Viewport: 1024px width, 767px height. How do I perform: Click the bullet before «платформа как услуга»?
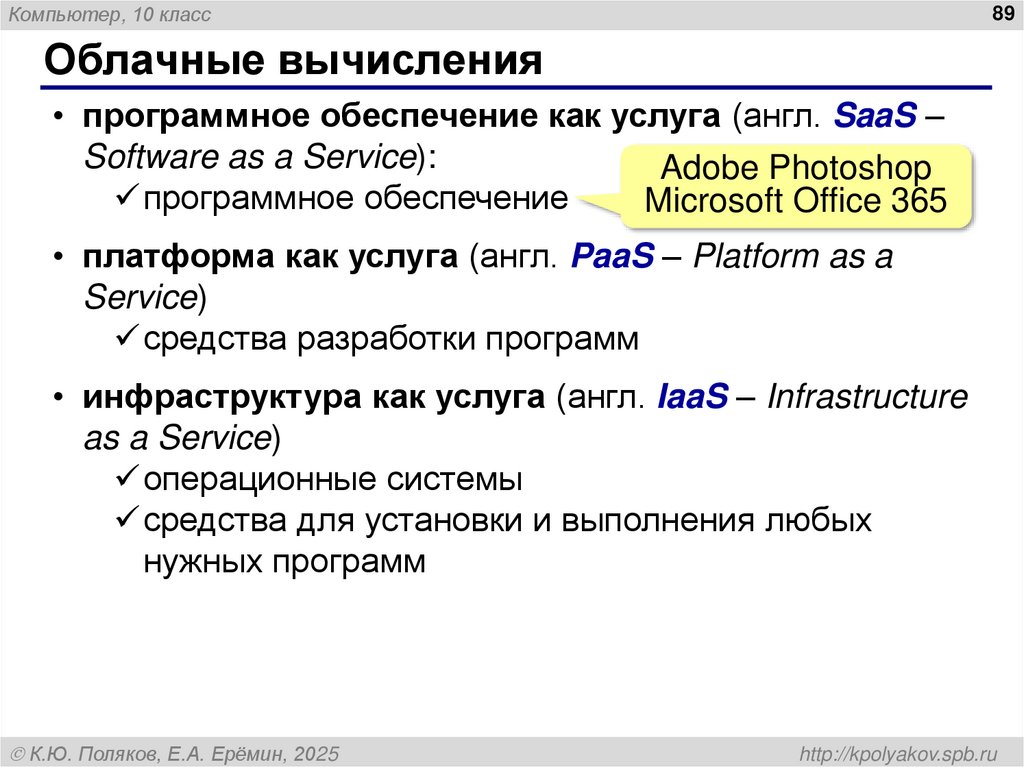point(58,257)
